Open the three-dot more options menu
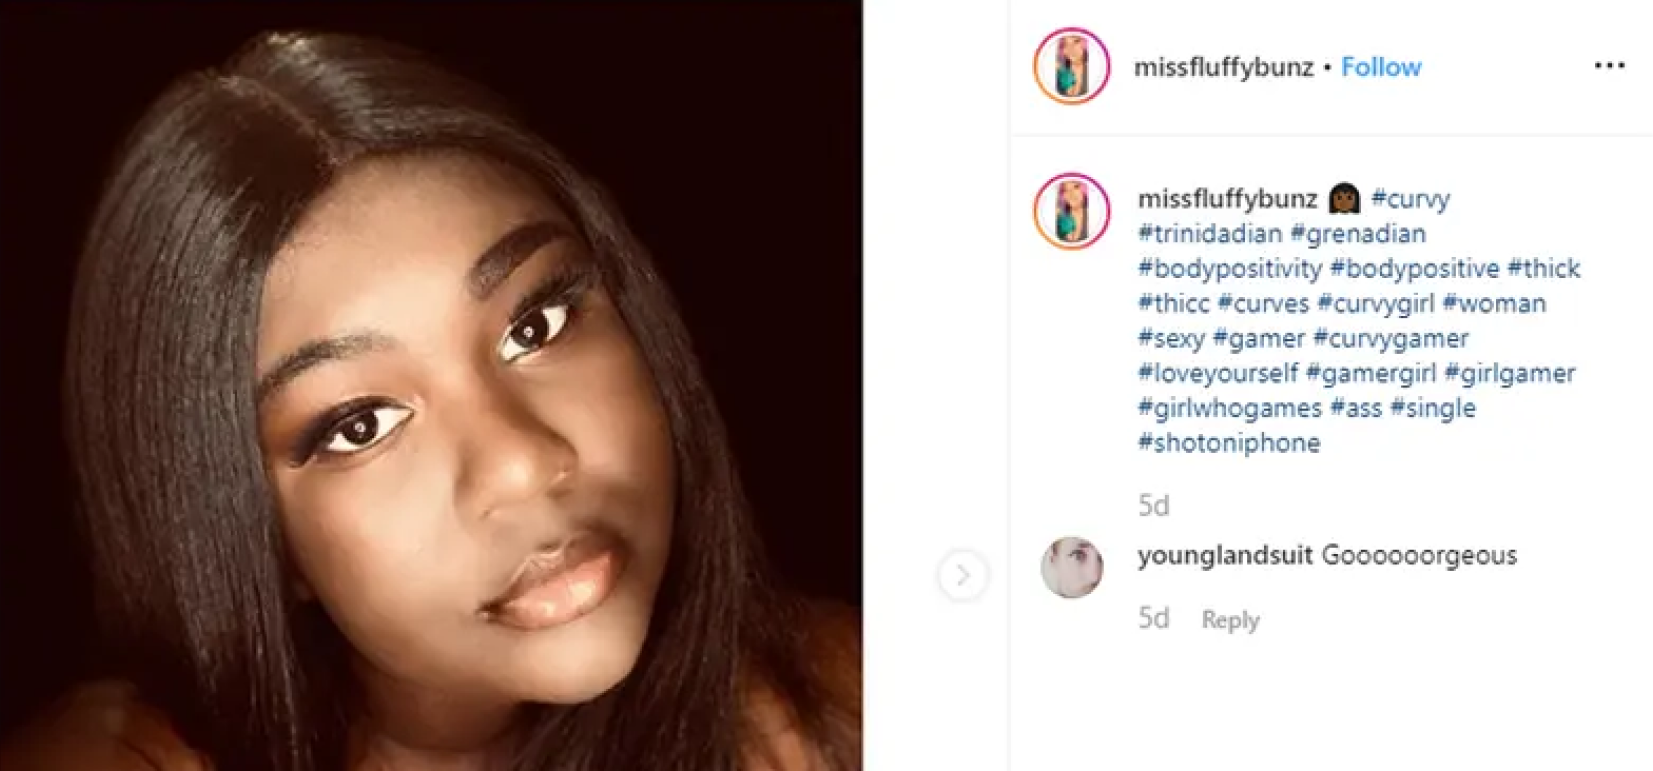 point(1608,66)
